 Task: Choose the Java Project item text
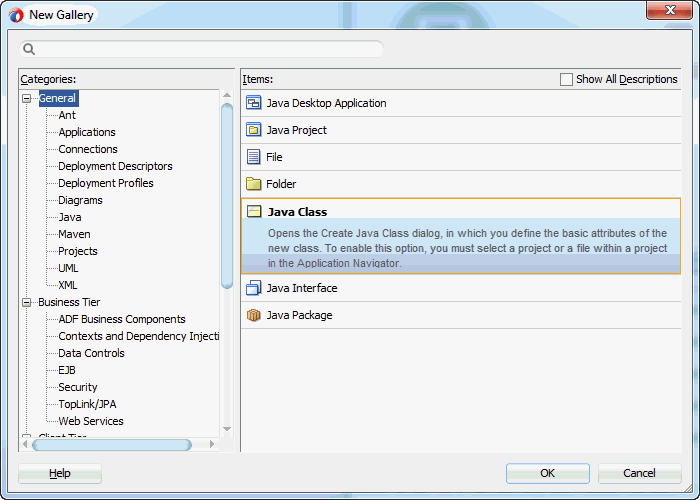tap(297, 130)
